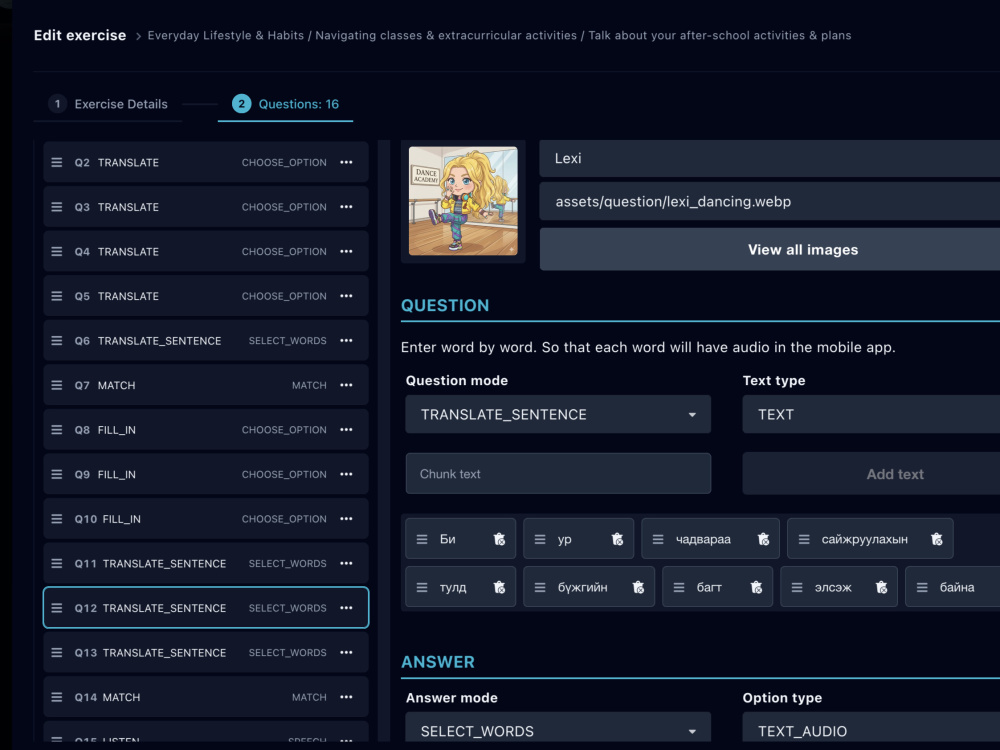Click the Add text button

coord(871,474)
